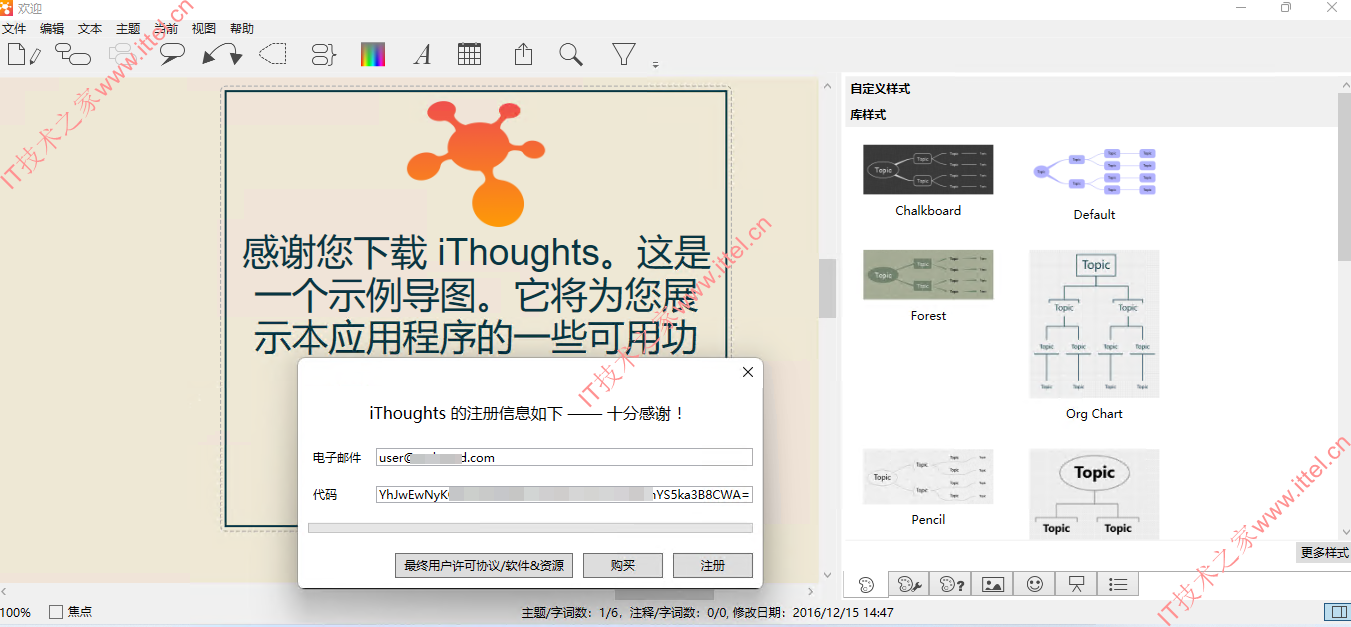Select the image picture tab
Image resolution: width=1351 pixels, height=627 pixels.
[x=992, y=584]
